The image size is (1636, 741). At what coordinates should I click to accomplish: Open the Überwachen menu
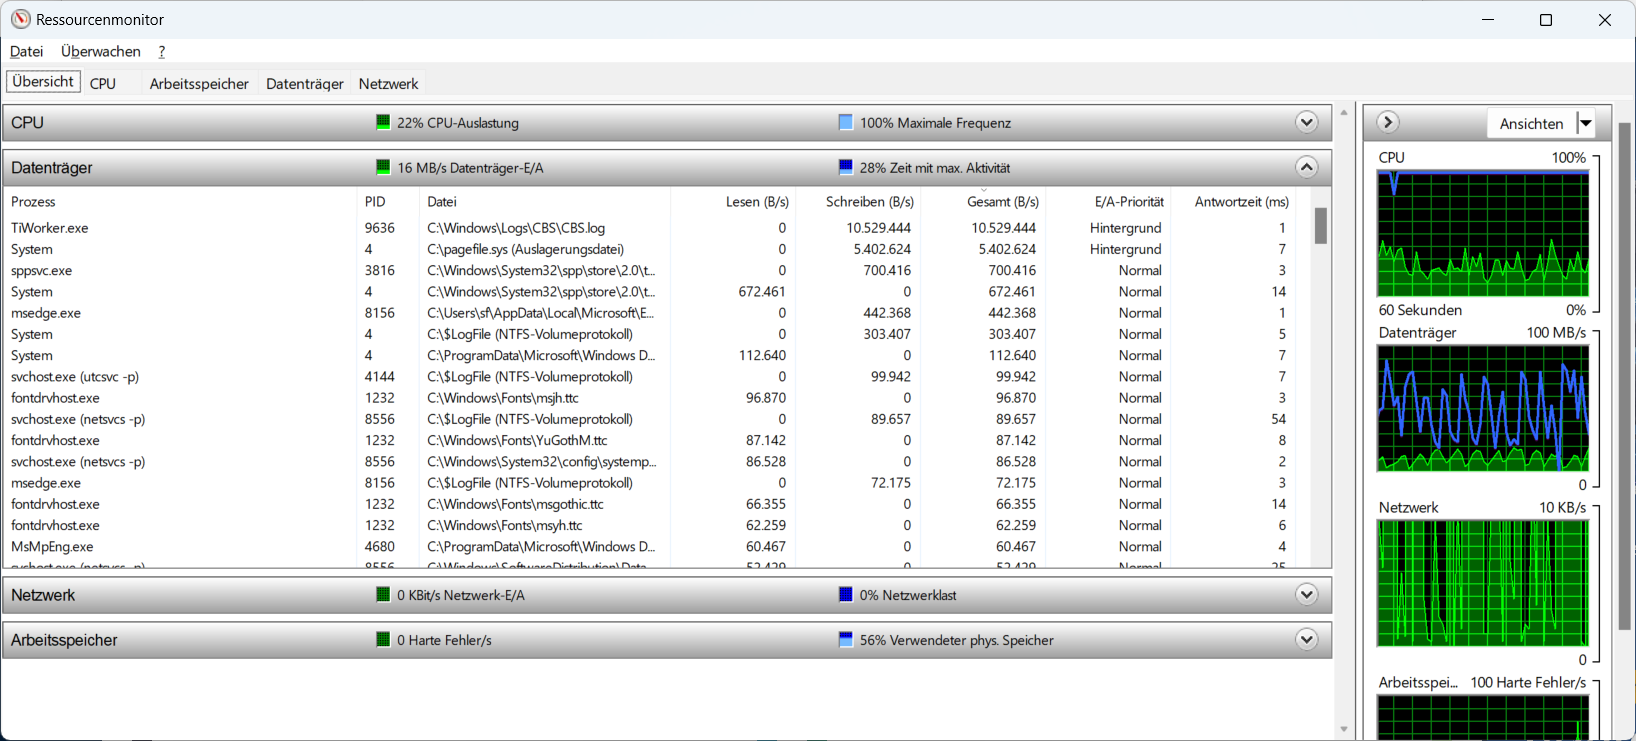(x=101, y=51)
